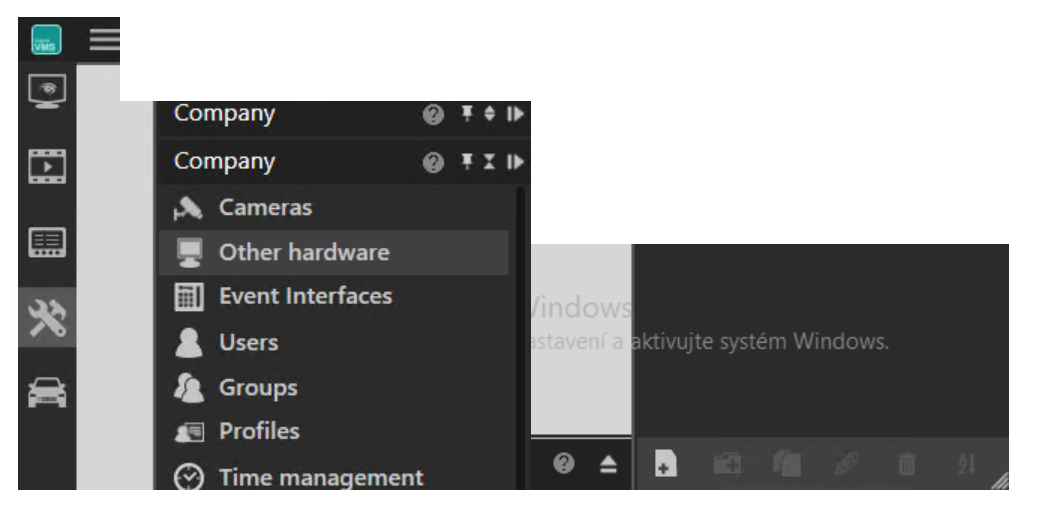
Task: Select the Other hardware entry
Action: [x=304, y=253]
